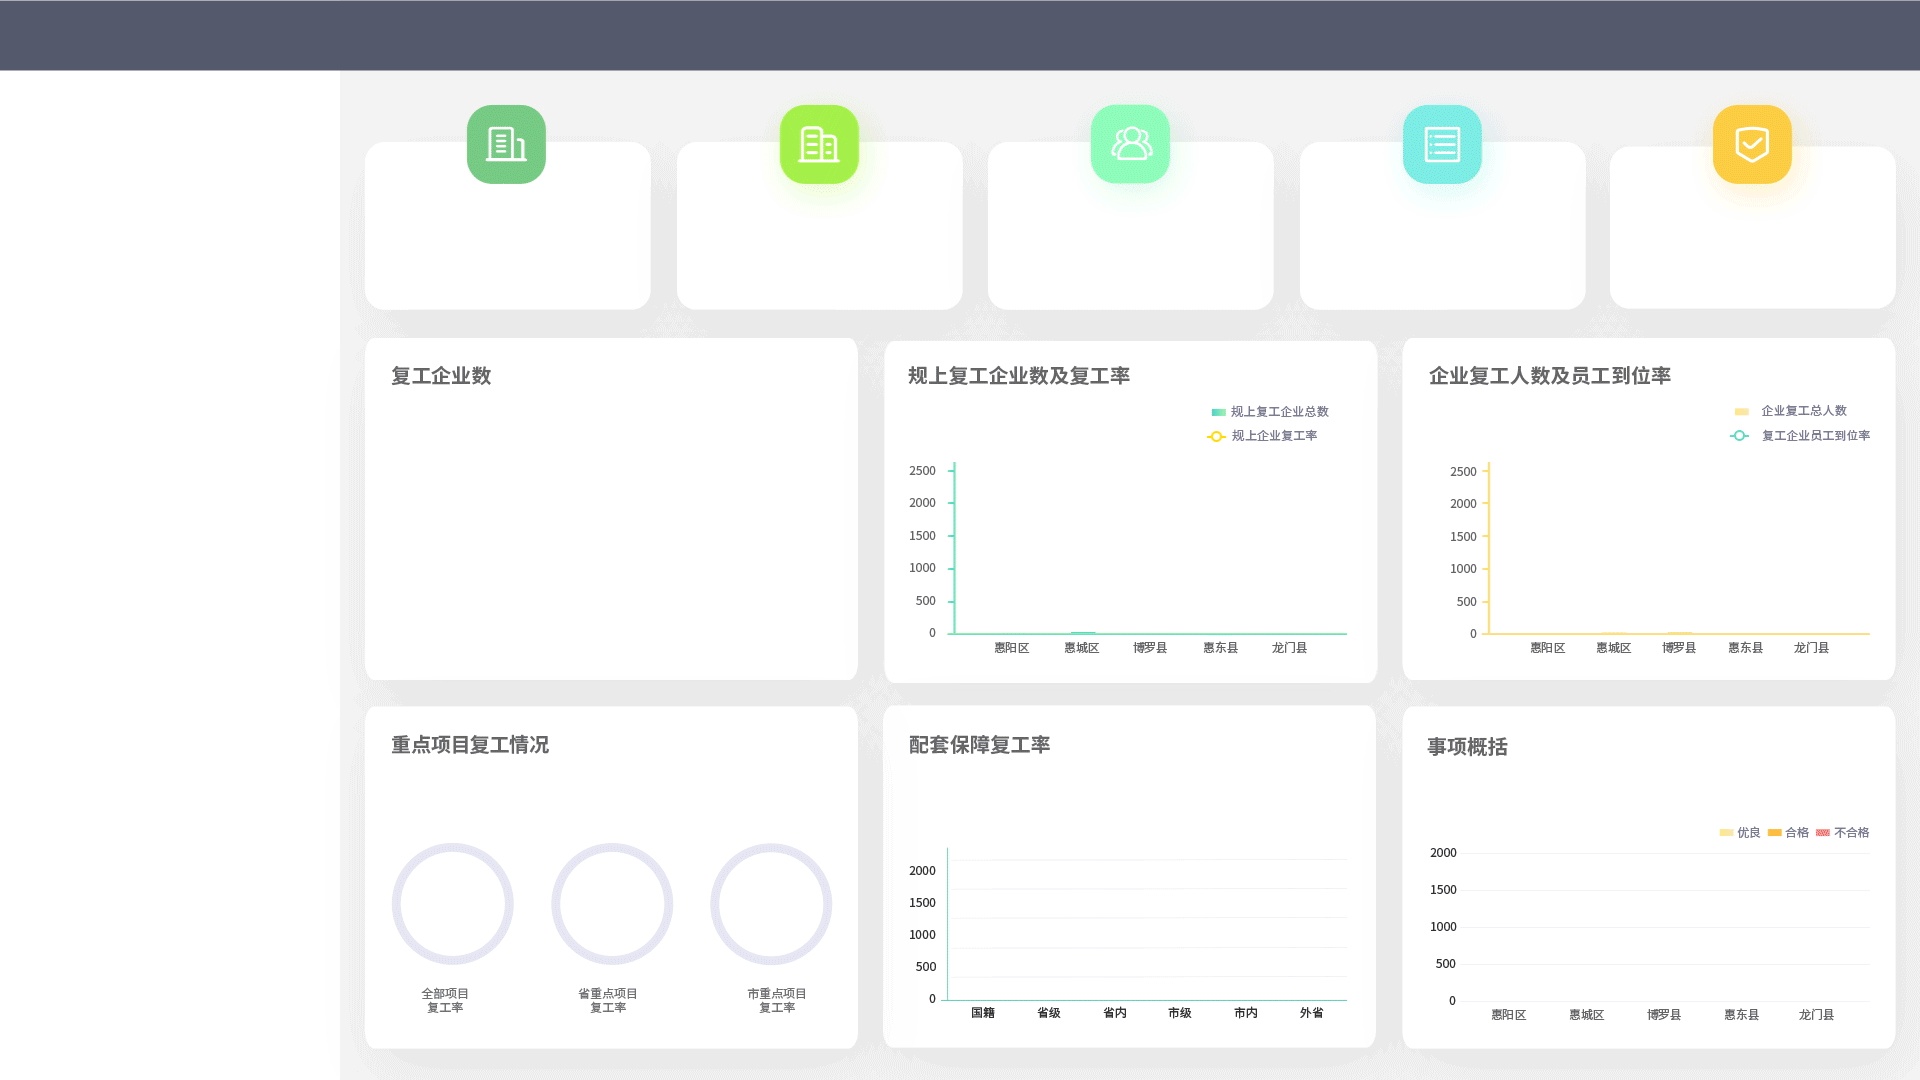Toggle 复工企业员工到位率 legend line
The image size is (1920, 1080).
coord(1801,436)
